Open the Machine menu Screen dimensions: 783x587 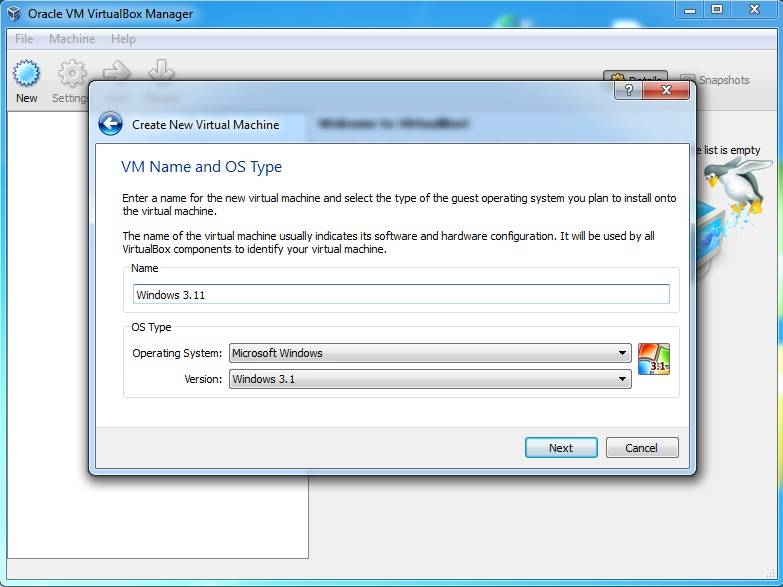[72, 39]
